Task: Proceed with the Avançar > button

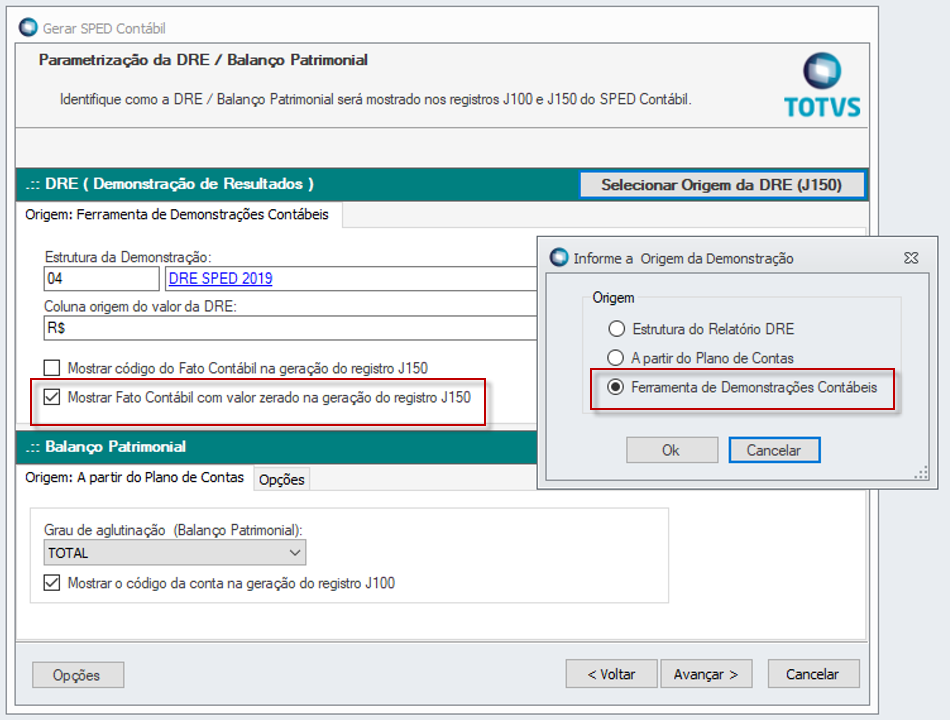Action: click(706, 674)
